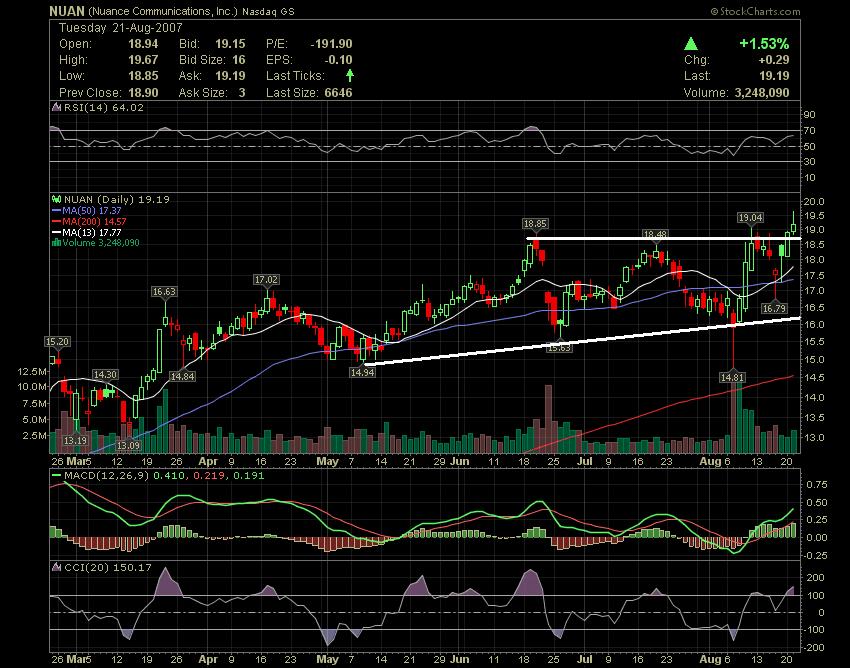The image size is (850, 668).
Task: Click the Prev Close value 18.90
Action: coord(143,92)
